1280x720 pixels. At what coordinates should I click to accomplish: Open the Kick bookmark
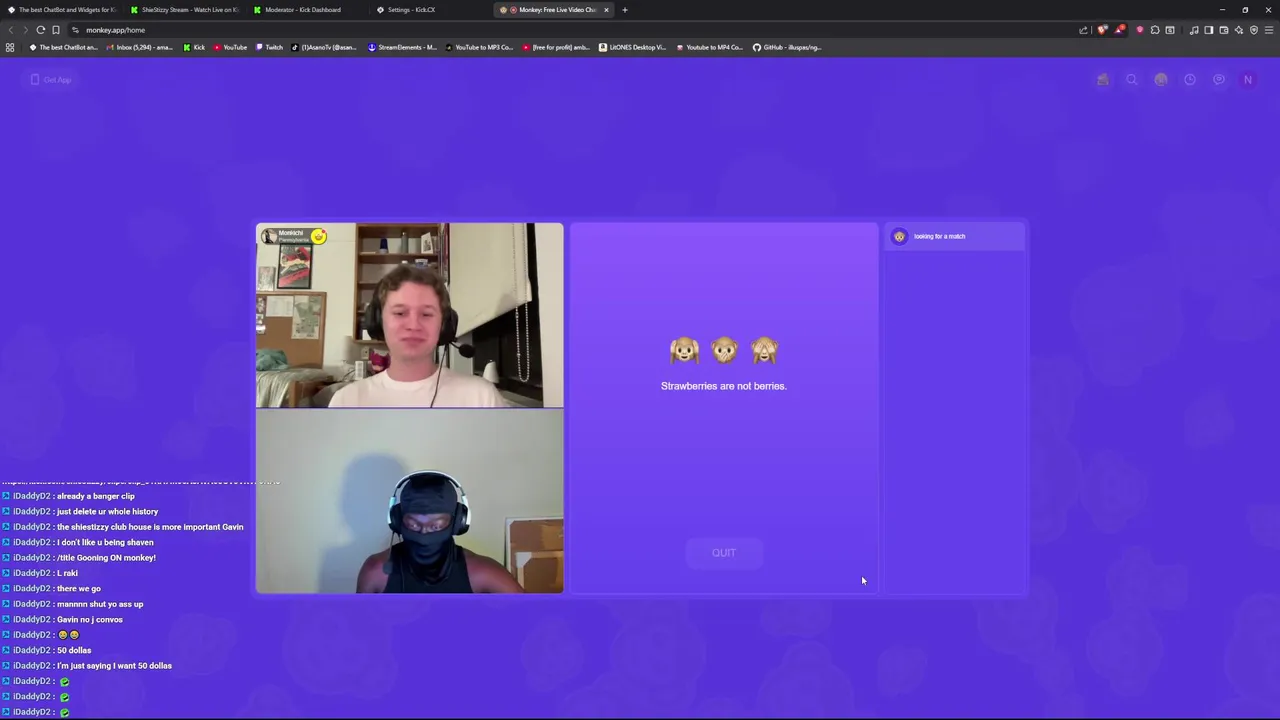pyautogui.click(x=194, y=47)
